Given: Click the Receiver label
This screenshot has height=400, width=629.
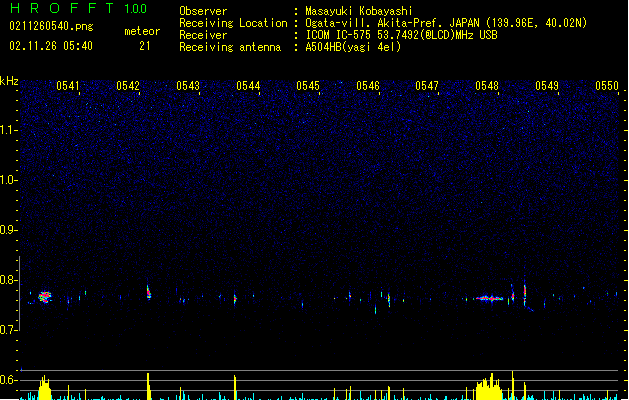Looking at the screenshot, I should (203, 35).
